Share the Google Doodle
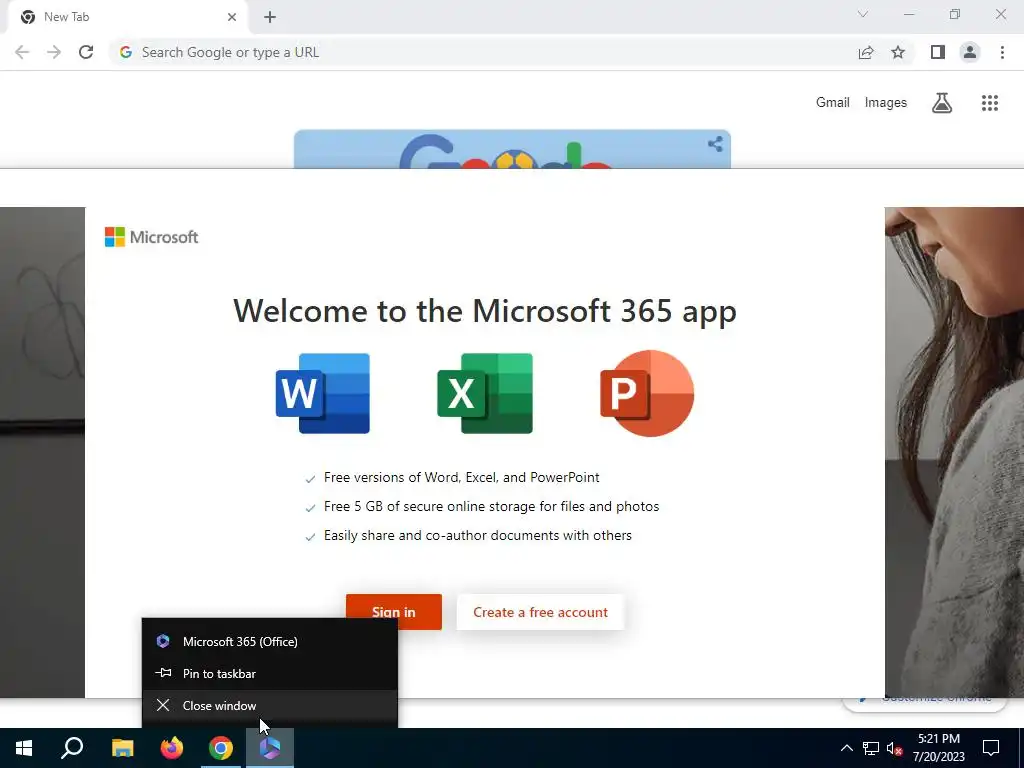The image size is (1024, 768). click(715, 144)
